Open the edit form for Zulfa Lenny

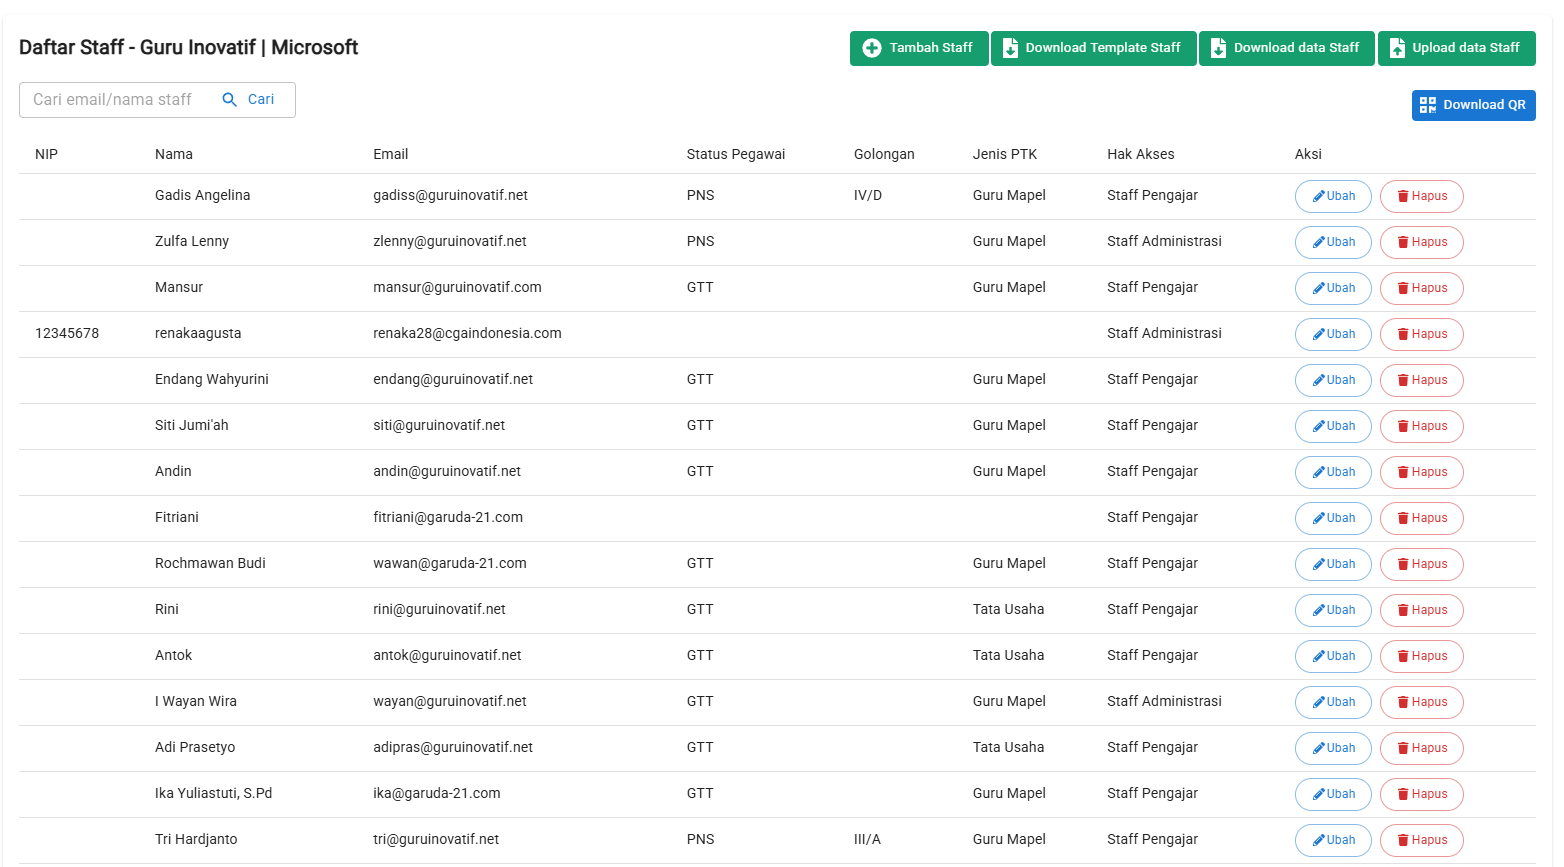coord(1333,242)
